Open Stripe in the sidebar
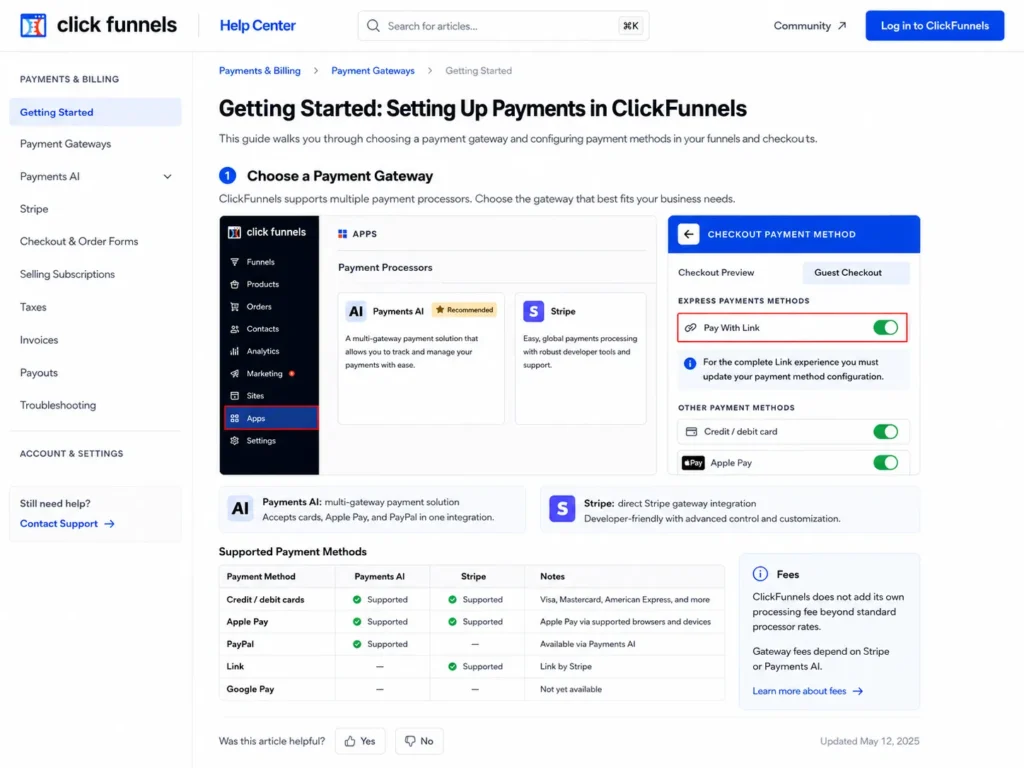 (34, 209)
